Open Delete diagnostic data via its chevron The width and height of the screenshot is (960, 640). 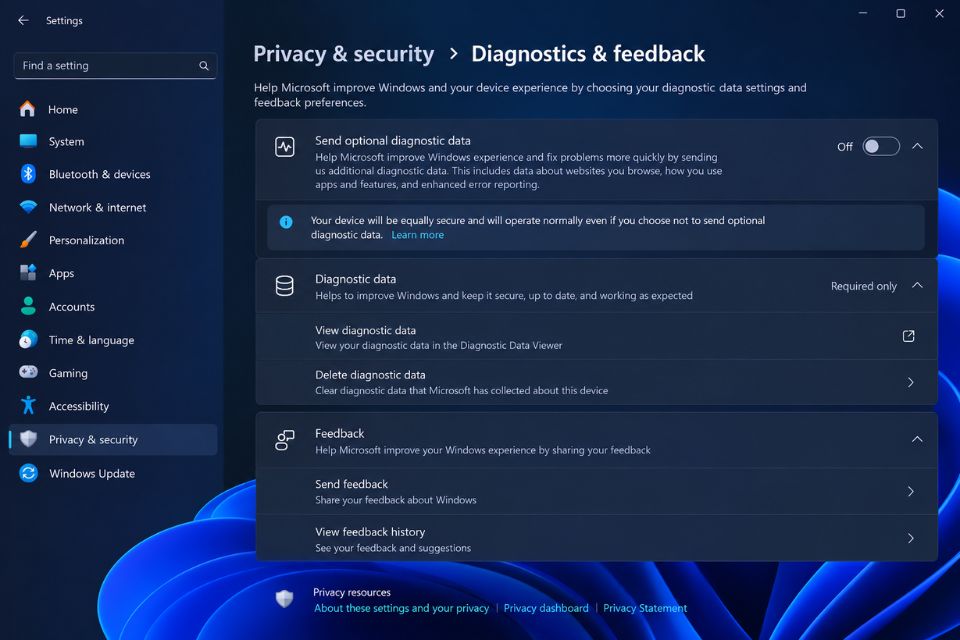(911, 382)
